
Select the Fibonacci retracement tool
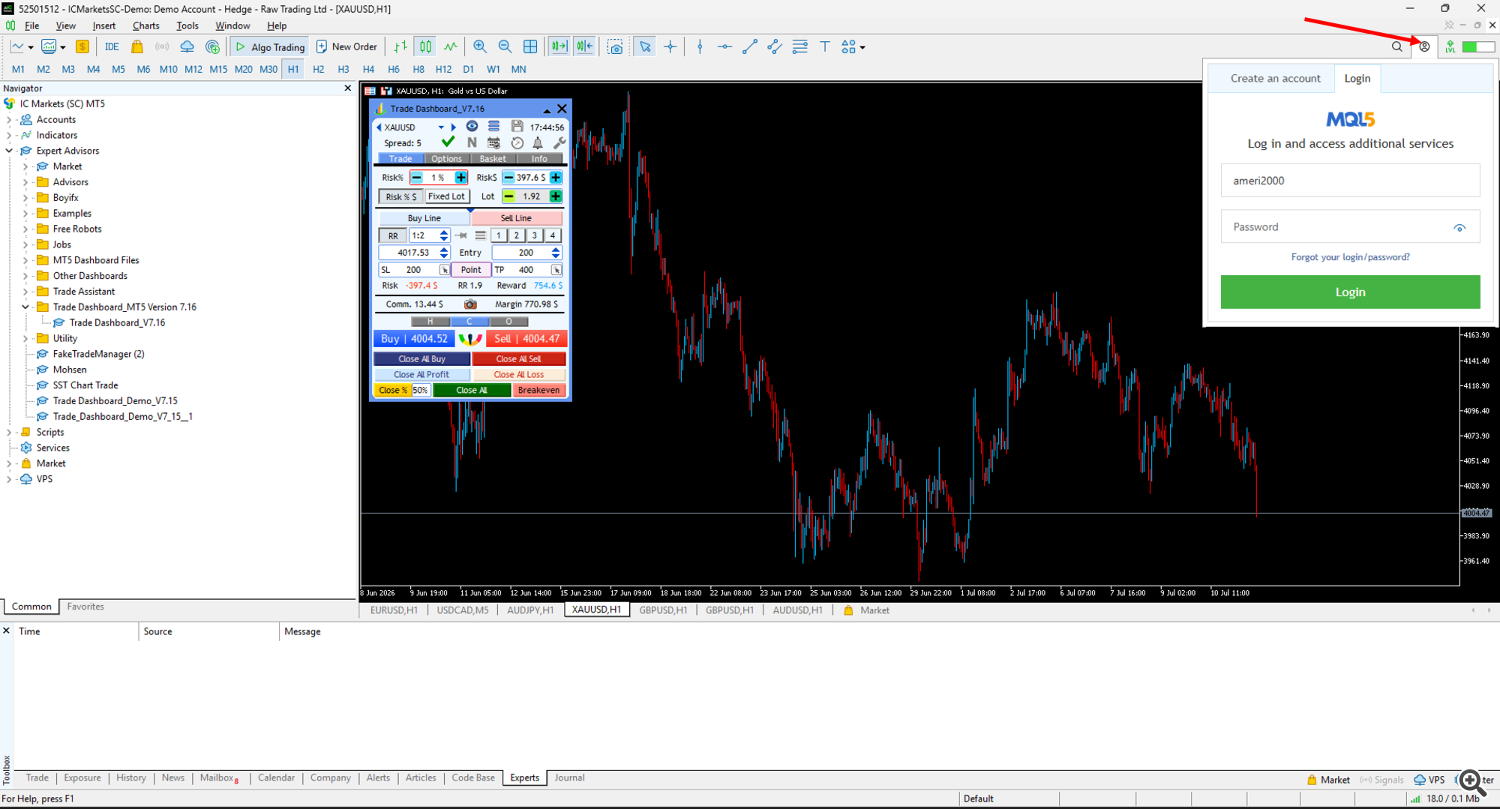[799, 46]
